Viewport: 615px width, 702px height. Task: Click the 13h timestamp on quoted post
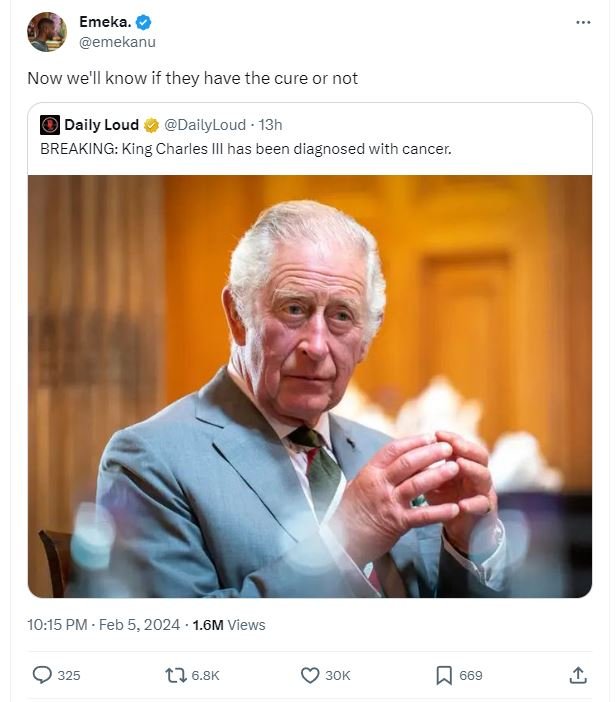pyautogui.click(x=270, y=125)
